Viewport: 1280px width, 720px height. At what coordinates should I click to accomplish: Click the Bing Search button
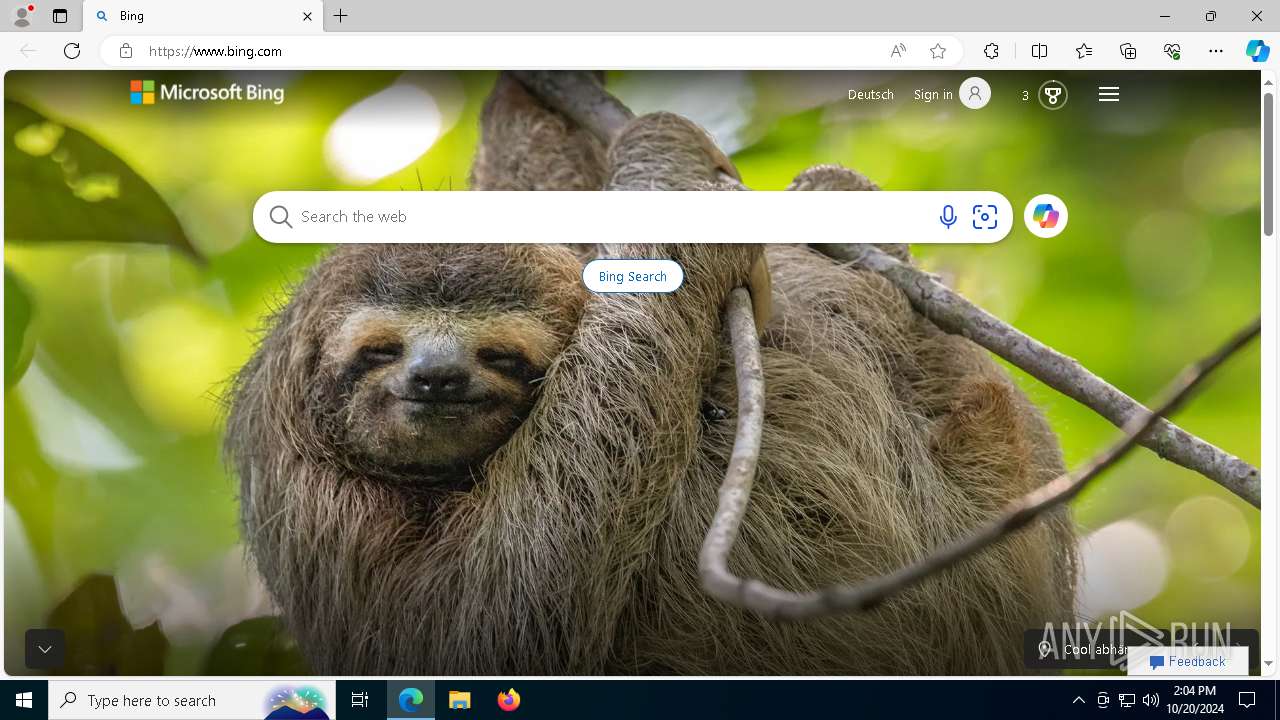pyautogui.click(x=633, y=276)
